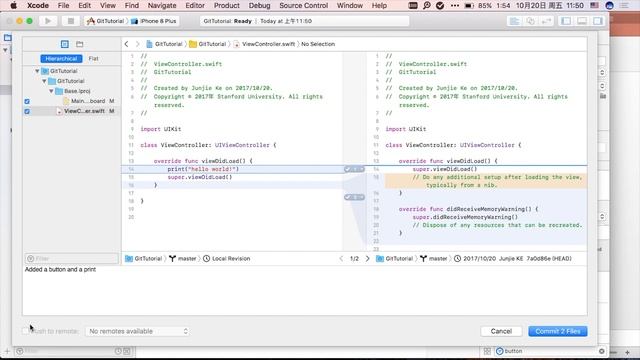Viewport: 640px width, 360px height.
Task: Enable the Push to remote checkbox
Action: (26, 331)
